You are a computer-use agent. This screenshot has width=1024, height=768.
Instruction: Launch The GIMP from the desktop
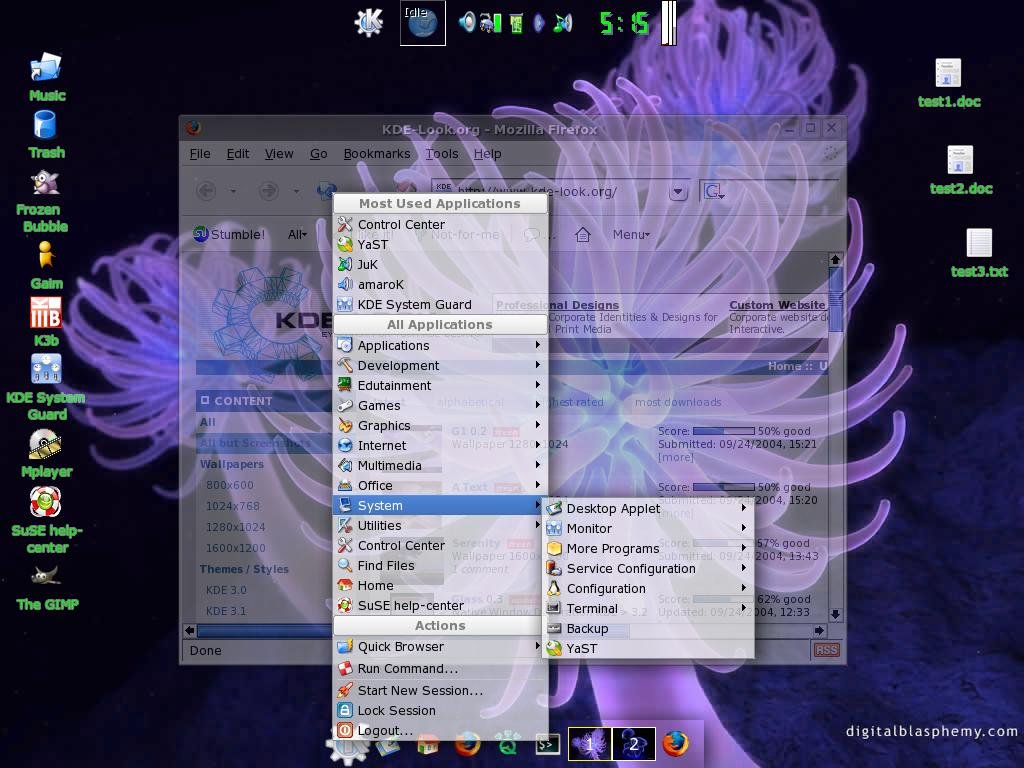coord(46,576)
